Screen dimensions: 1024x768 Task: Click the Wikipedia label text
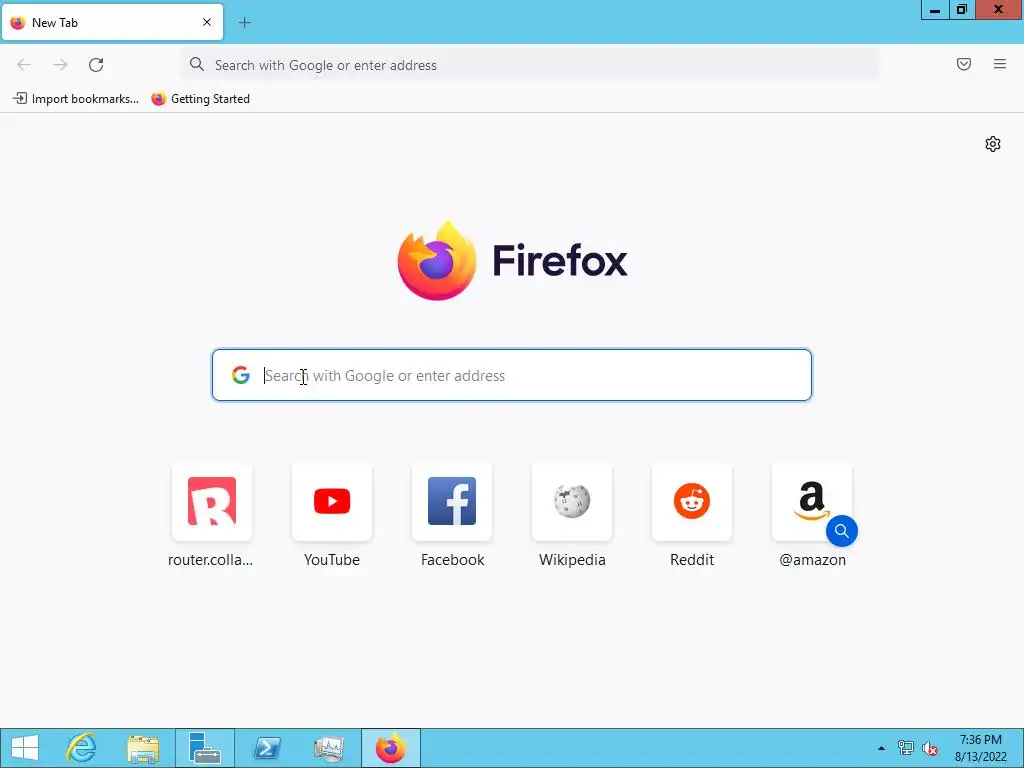572,560
